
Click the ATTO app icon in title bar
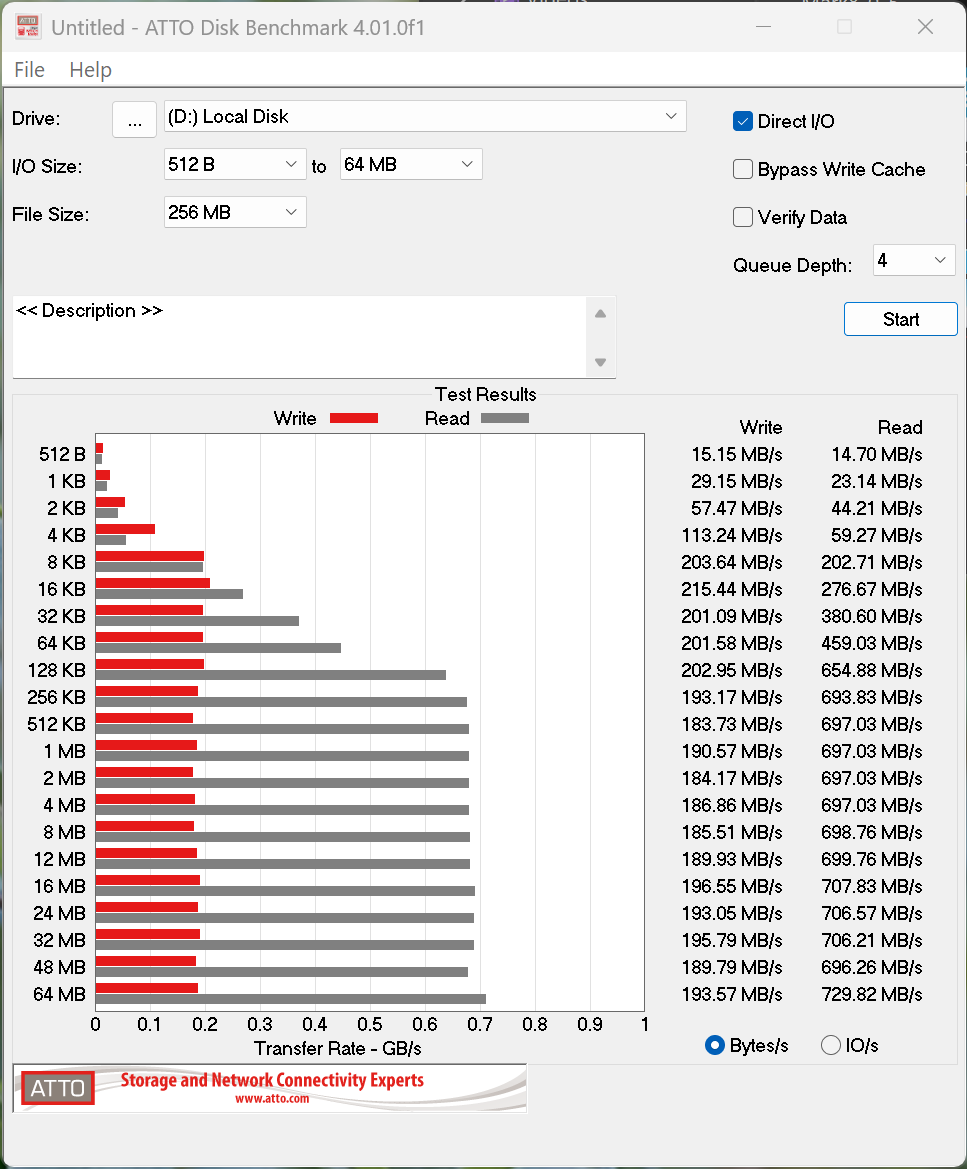tap(27, 27)
